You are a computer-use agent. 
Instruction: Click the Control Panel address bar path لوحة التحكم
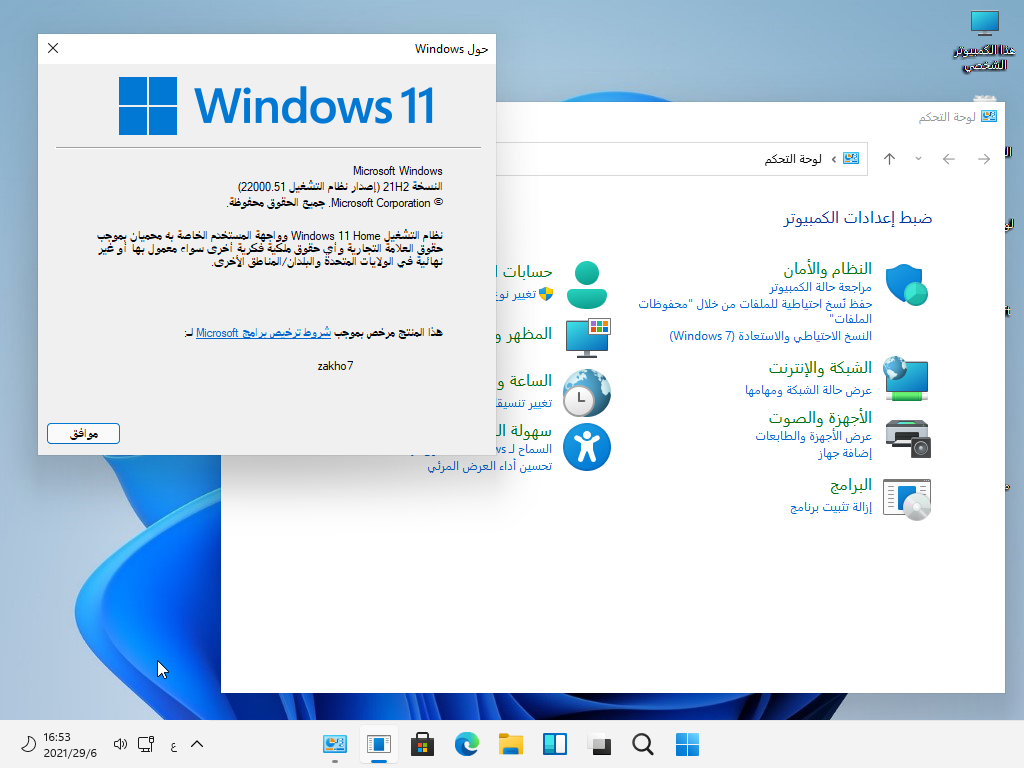click(793, 159)
